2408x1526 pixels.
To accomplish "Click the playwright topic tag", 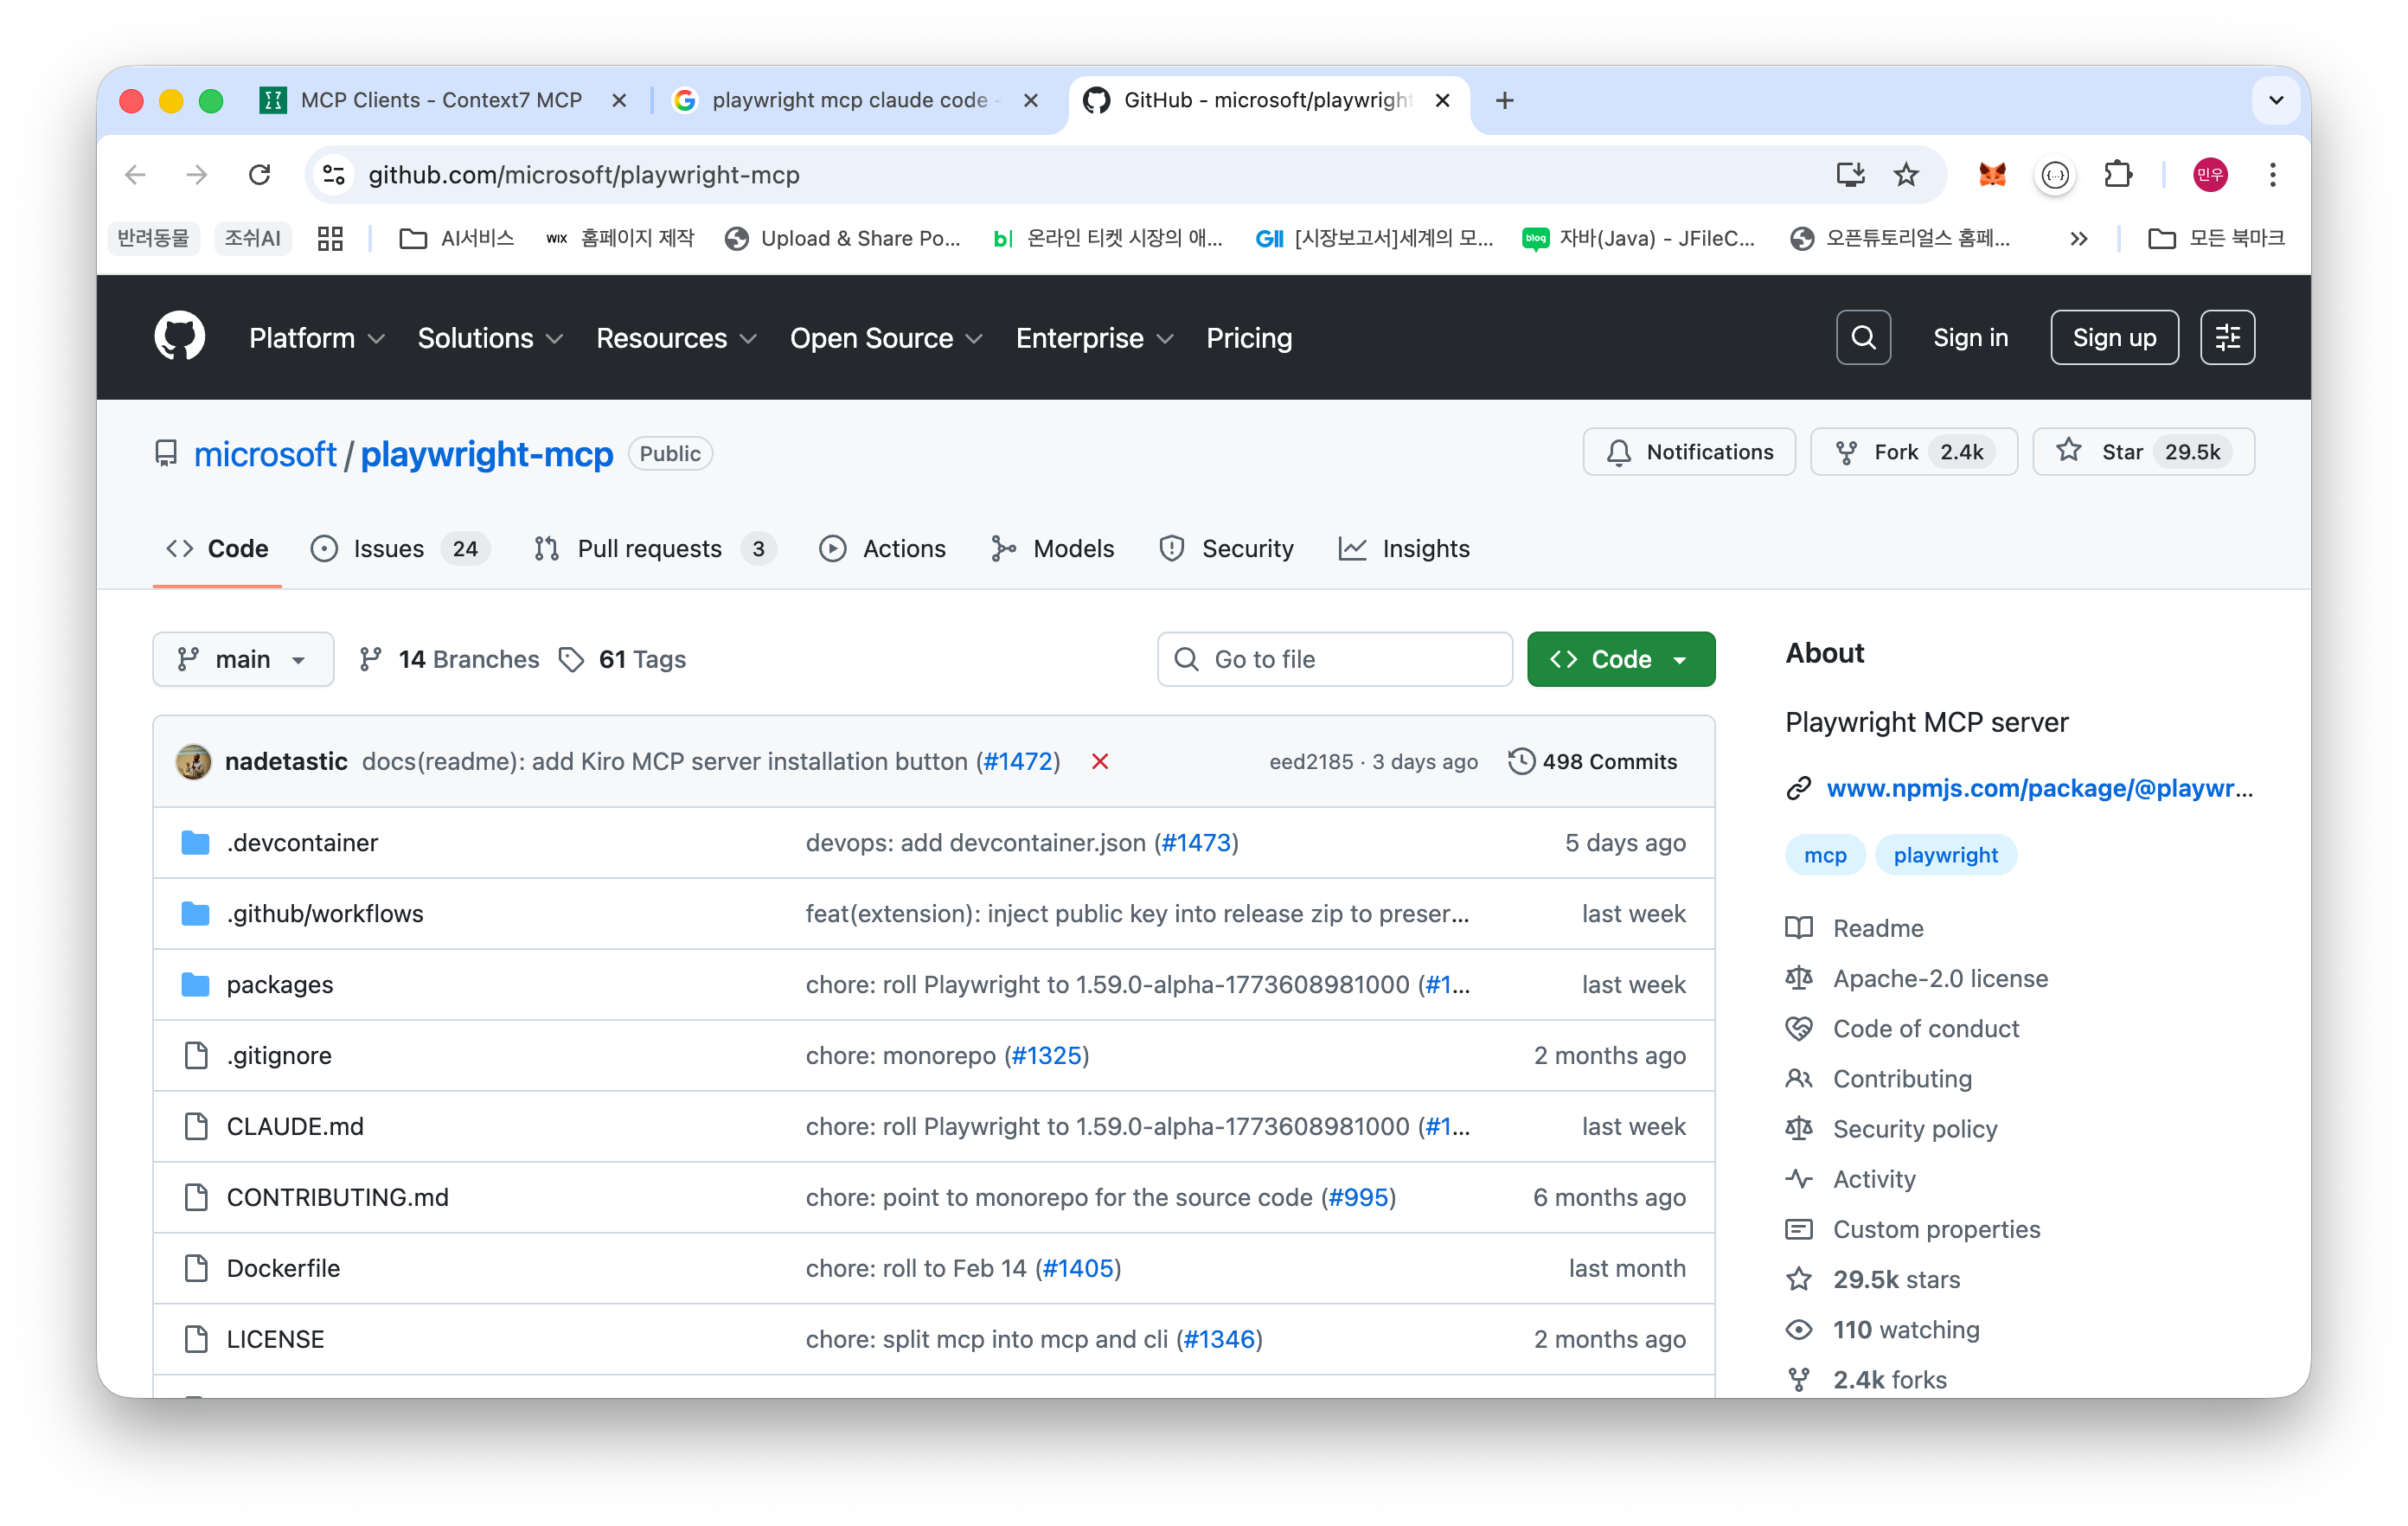I will coord(1945,855).
